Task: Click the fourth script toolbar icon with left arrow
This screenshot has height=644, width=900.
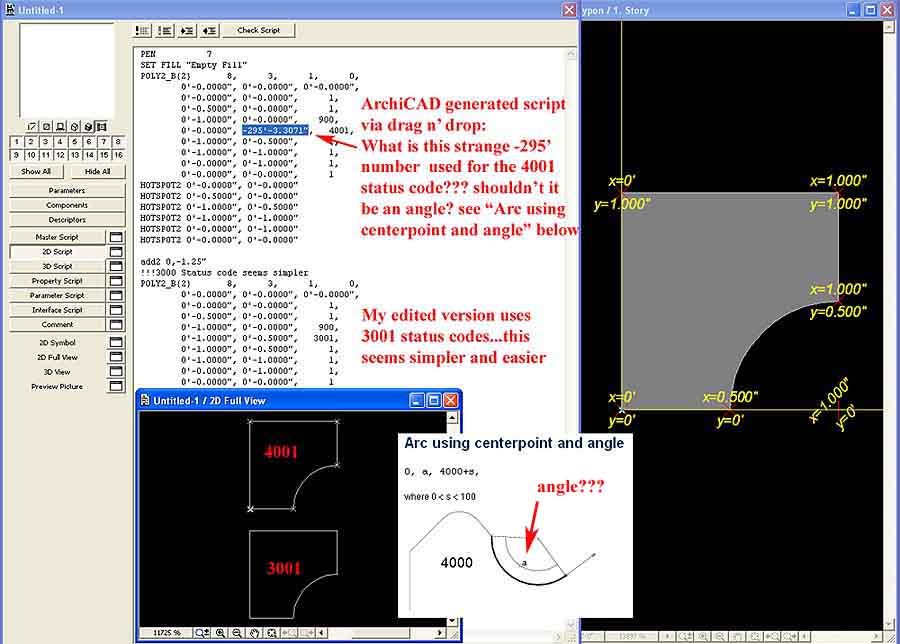Action: click(x=209, y=30)
